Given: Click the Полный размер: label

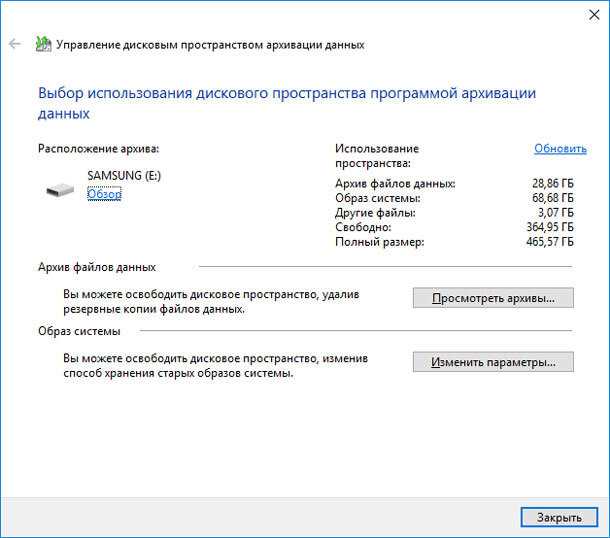Looking at the screenshot, I should pos(380,242).
